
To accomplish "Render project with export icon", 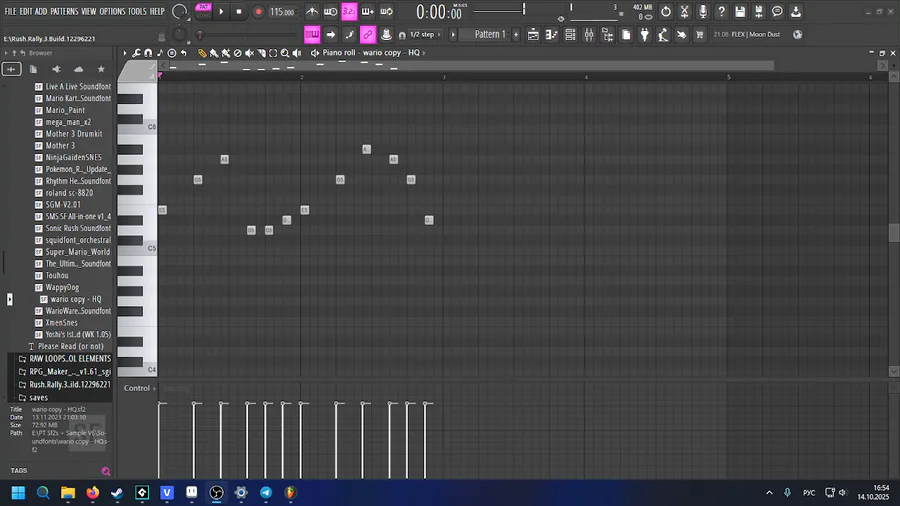I will point(758,11).
